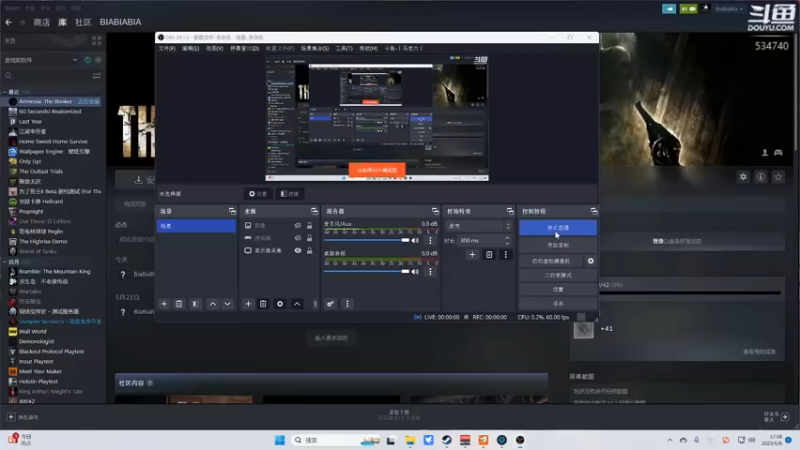This screenshot has width=800, height=450.
Task: Unlock the 图像 image source
Action: (x=309, y=226)
